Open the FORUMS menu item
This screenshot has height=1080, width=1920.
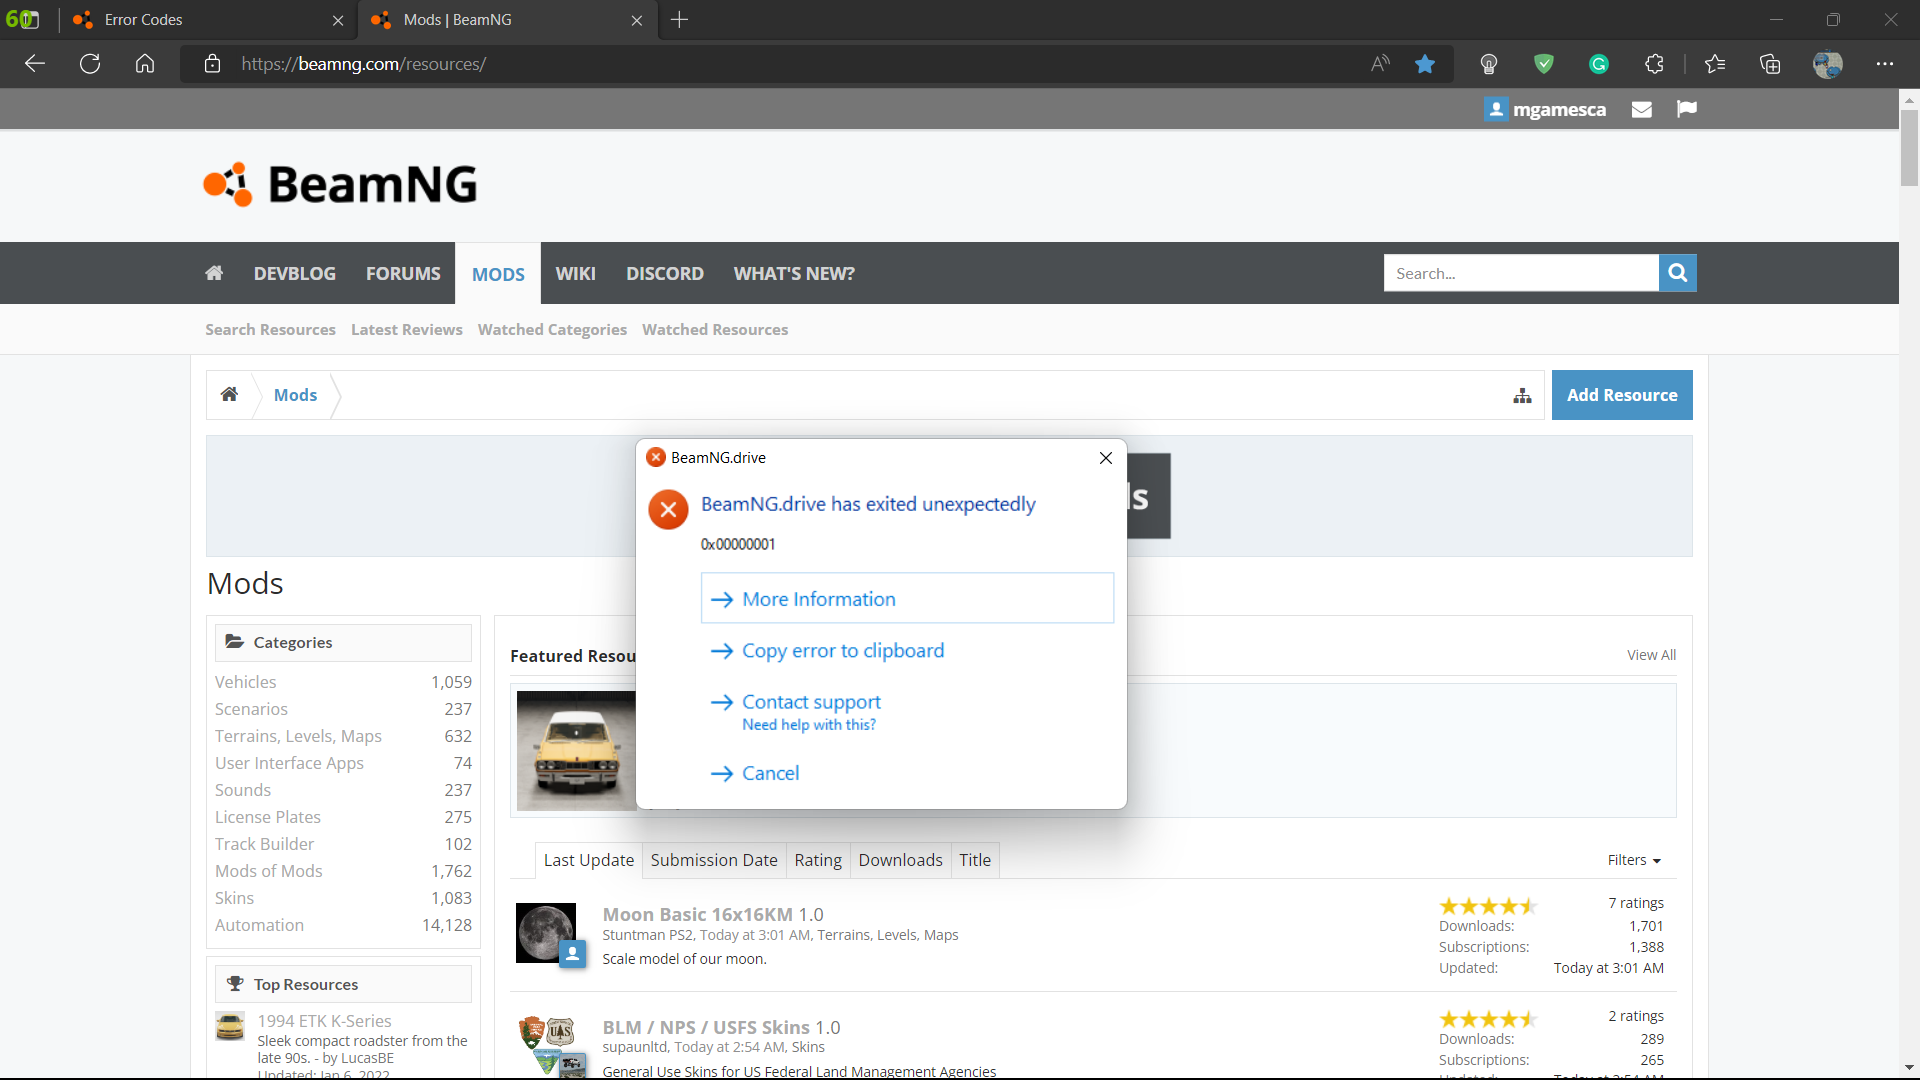[403, 273]
